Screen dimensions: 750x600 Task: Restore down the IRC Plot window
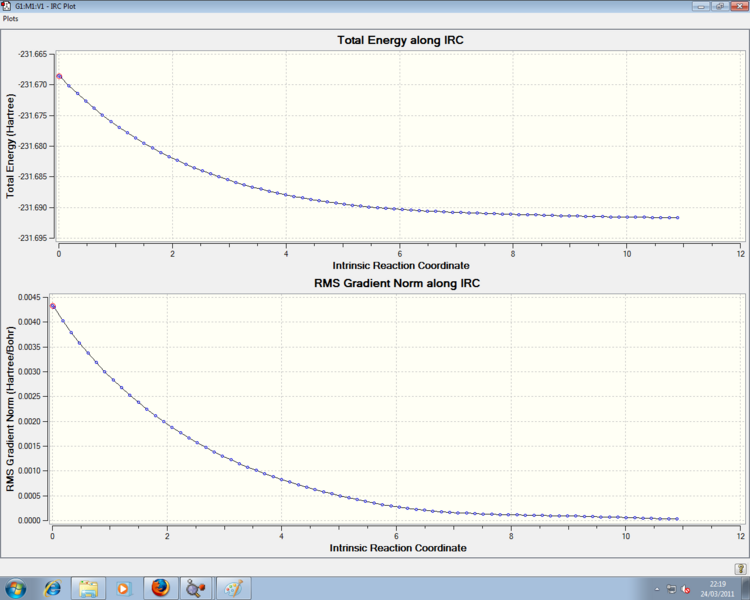pos(719,6)
